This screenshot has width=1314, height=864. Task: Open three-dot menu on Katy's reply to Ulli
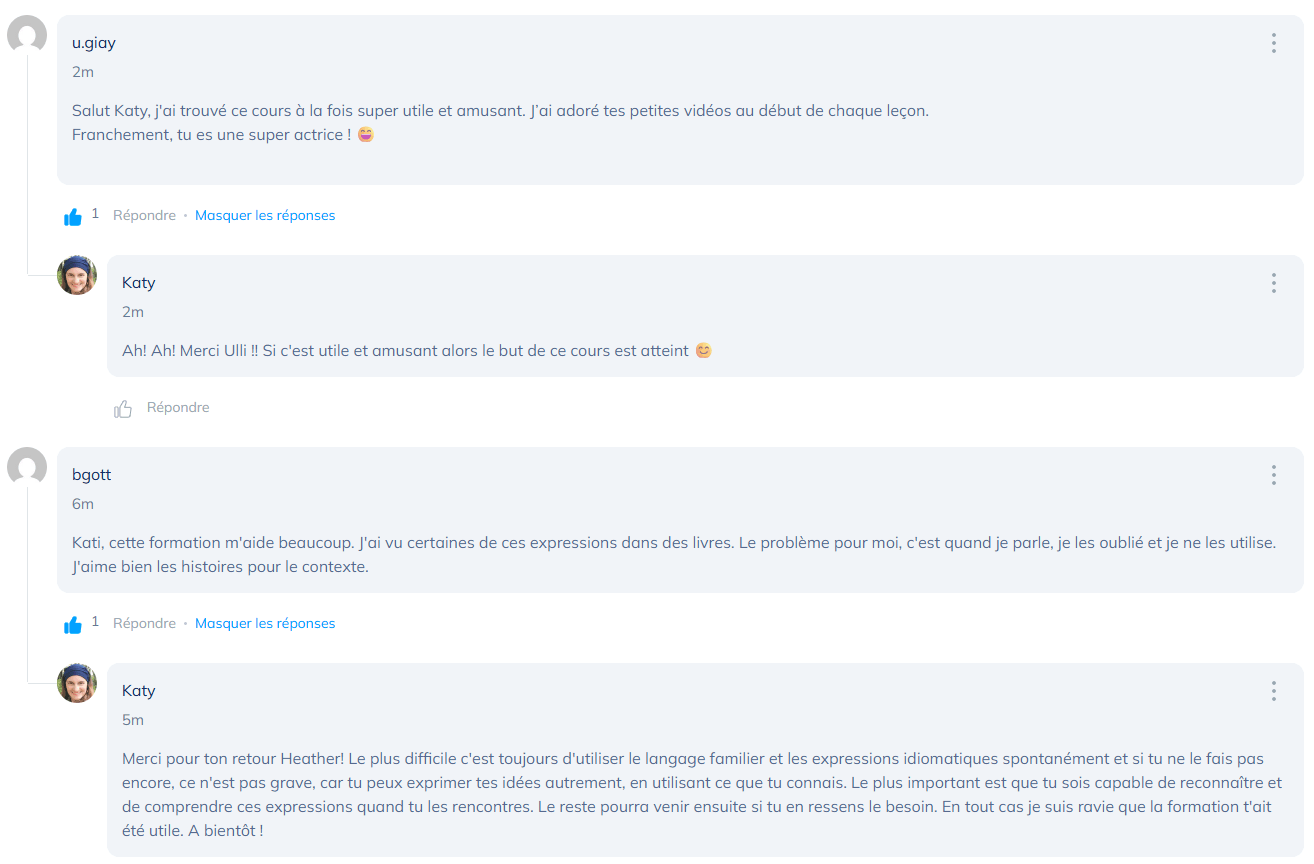pyautogui.click(x=1273, y=283)
